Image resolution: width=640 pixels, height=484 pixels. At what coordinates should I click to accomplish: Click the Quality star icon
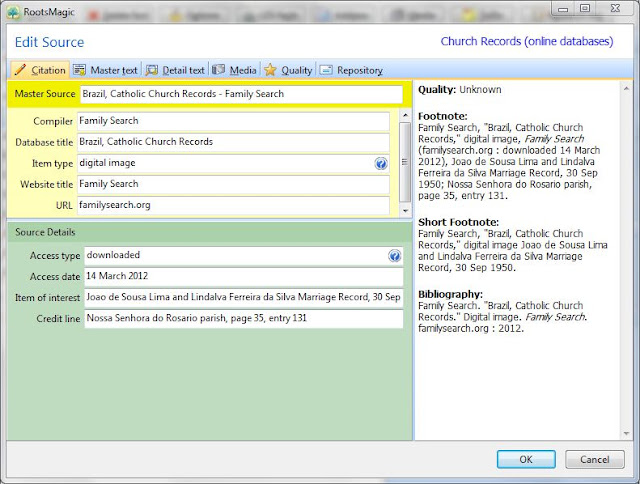click(270, 70)
